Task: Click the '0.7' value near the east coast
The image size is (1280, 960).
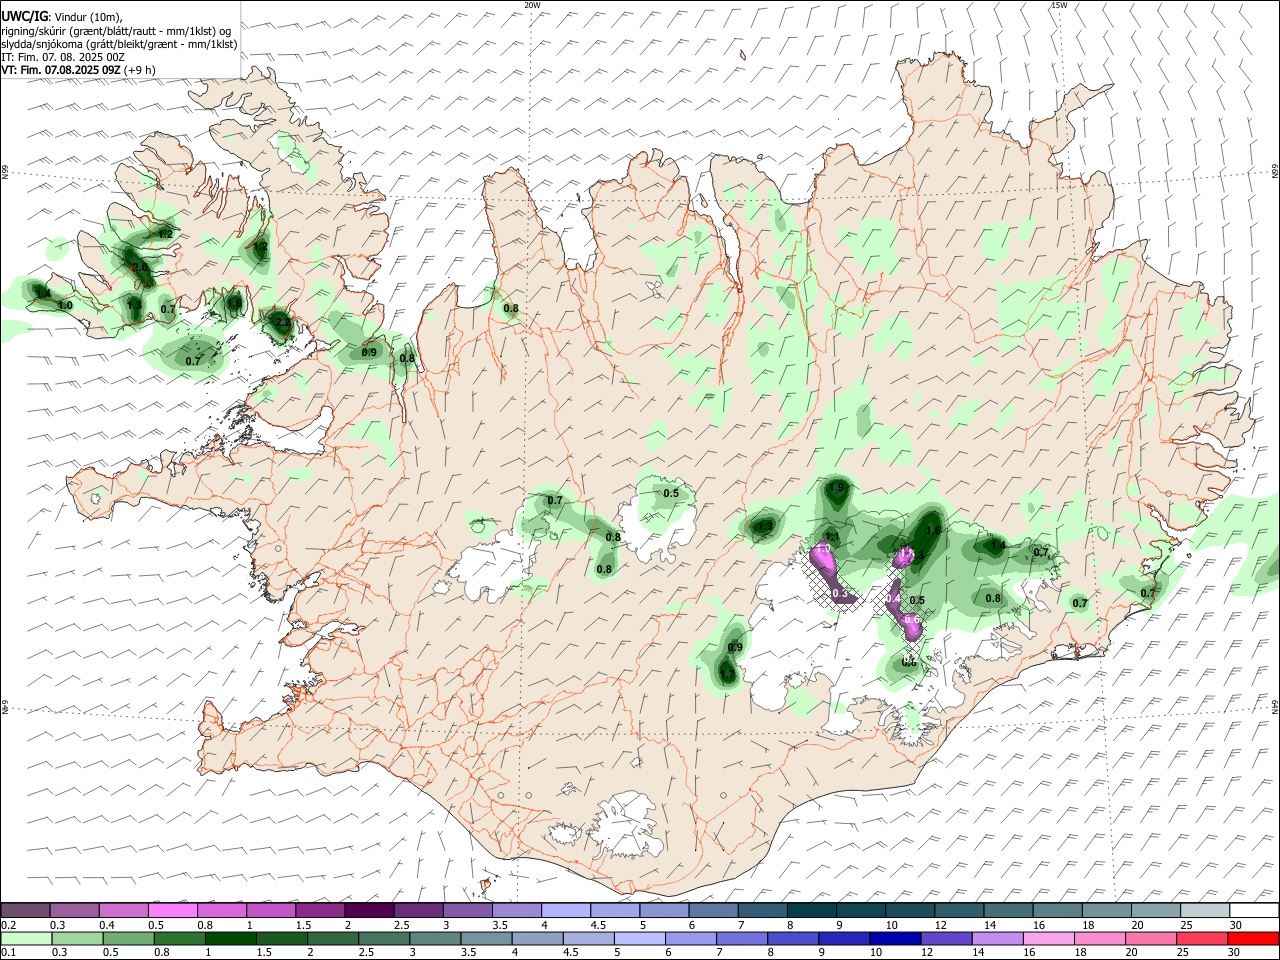Action: click(x=1148, y=593)
